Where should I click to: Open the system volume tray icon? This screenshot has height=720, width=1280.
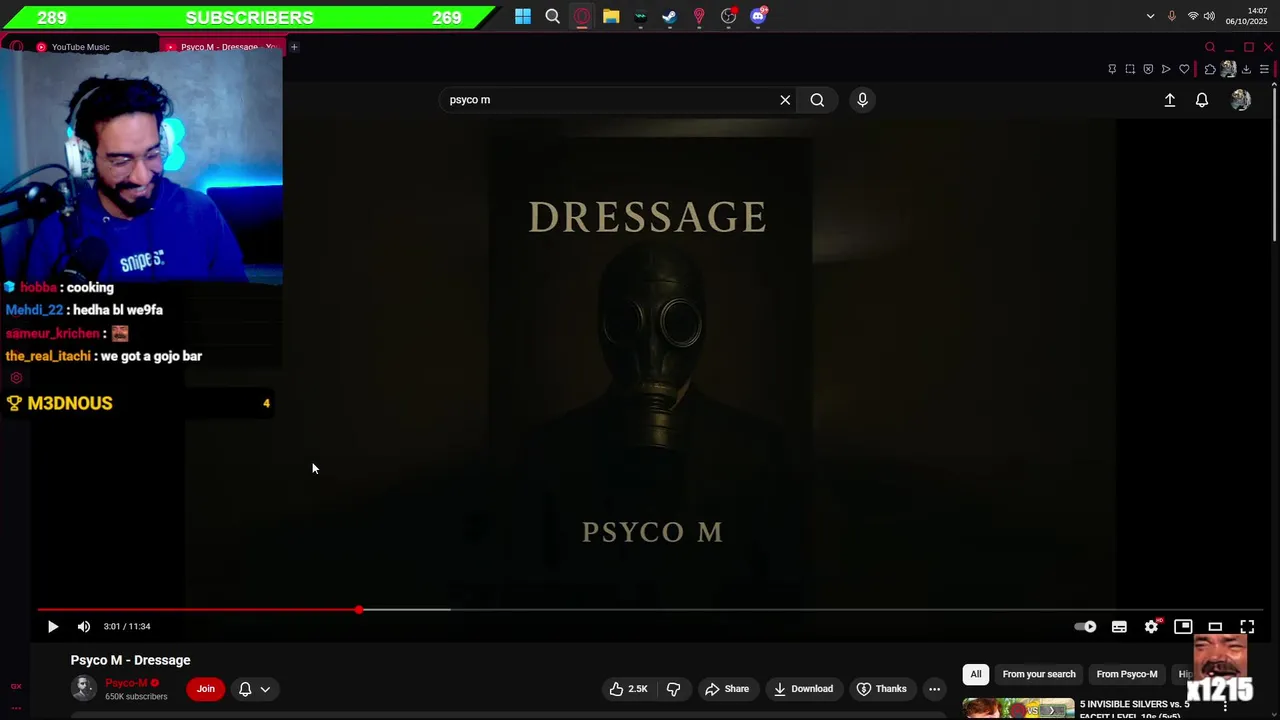point(1209,16)
